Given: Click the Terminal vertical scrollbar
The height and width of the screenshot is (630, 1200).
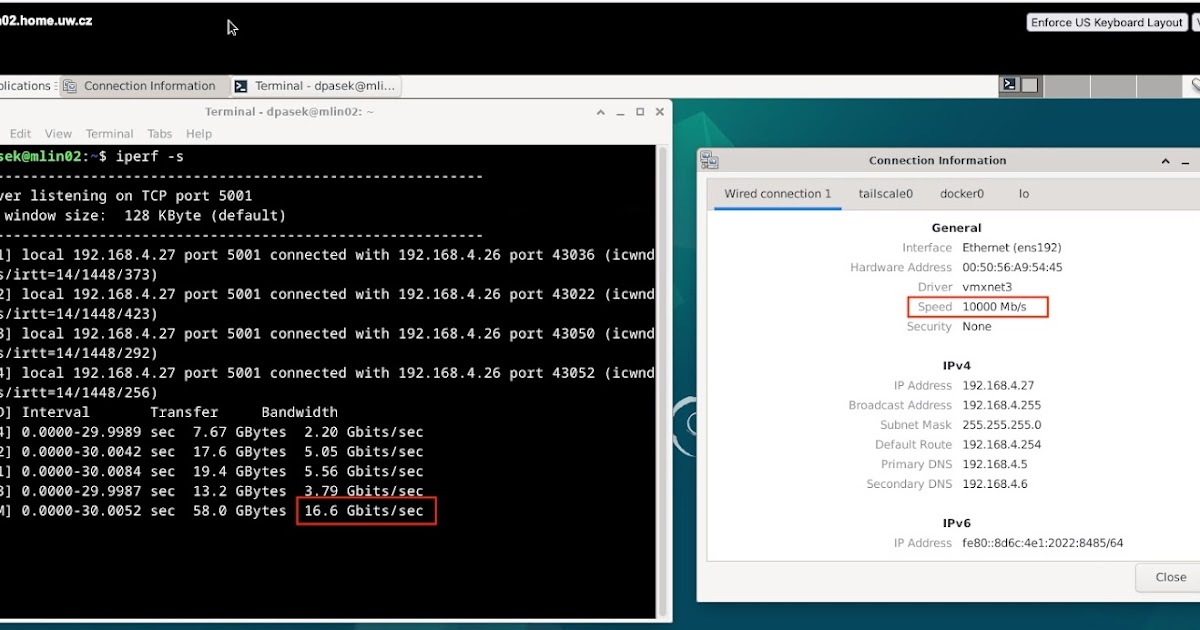Looking at the screenshot, I should 661,380.
